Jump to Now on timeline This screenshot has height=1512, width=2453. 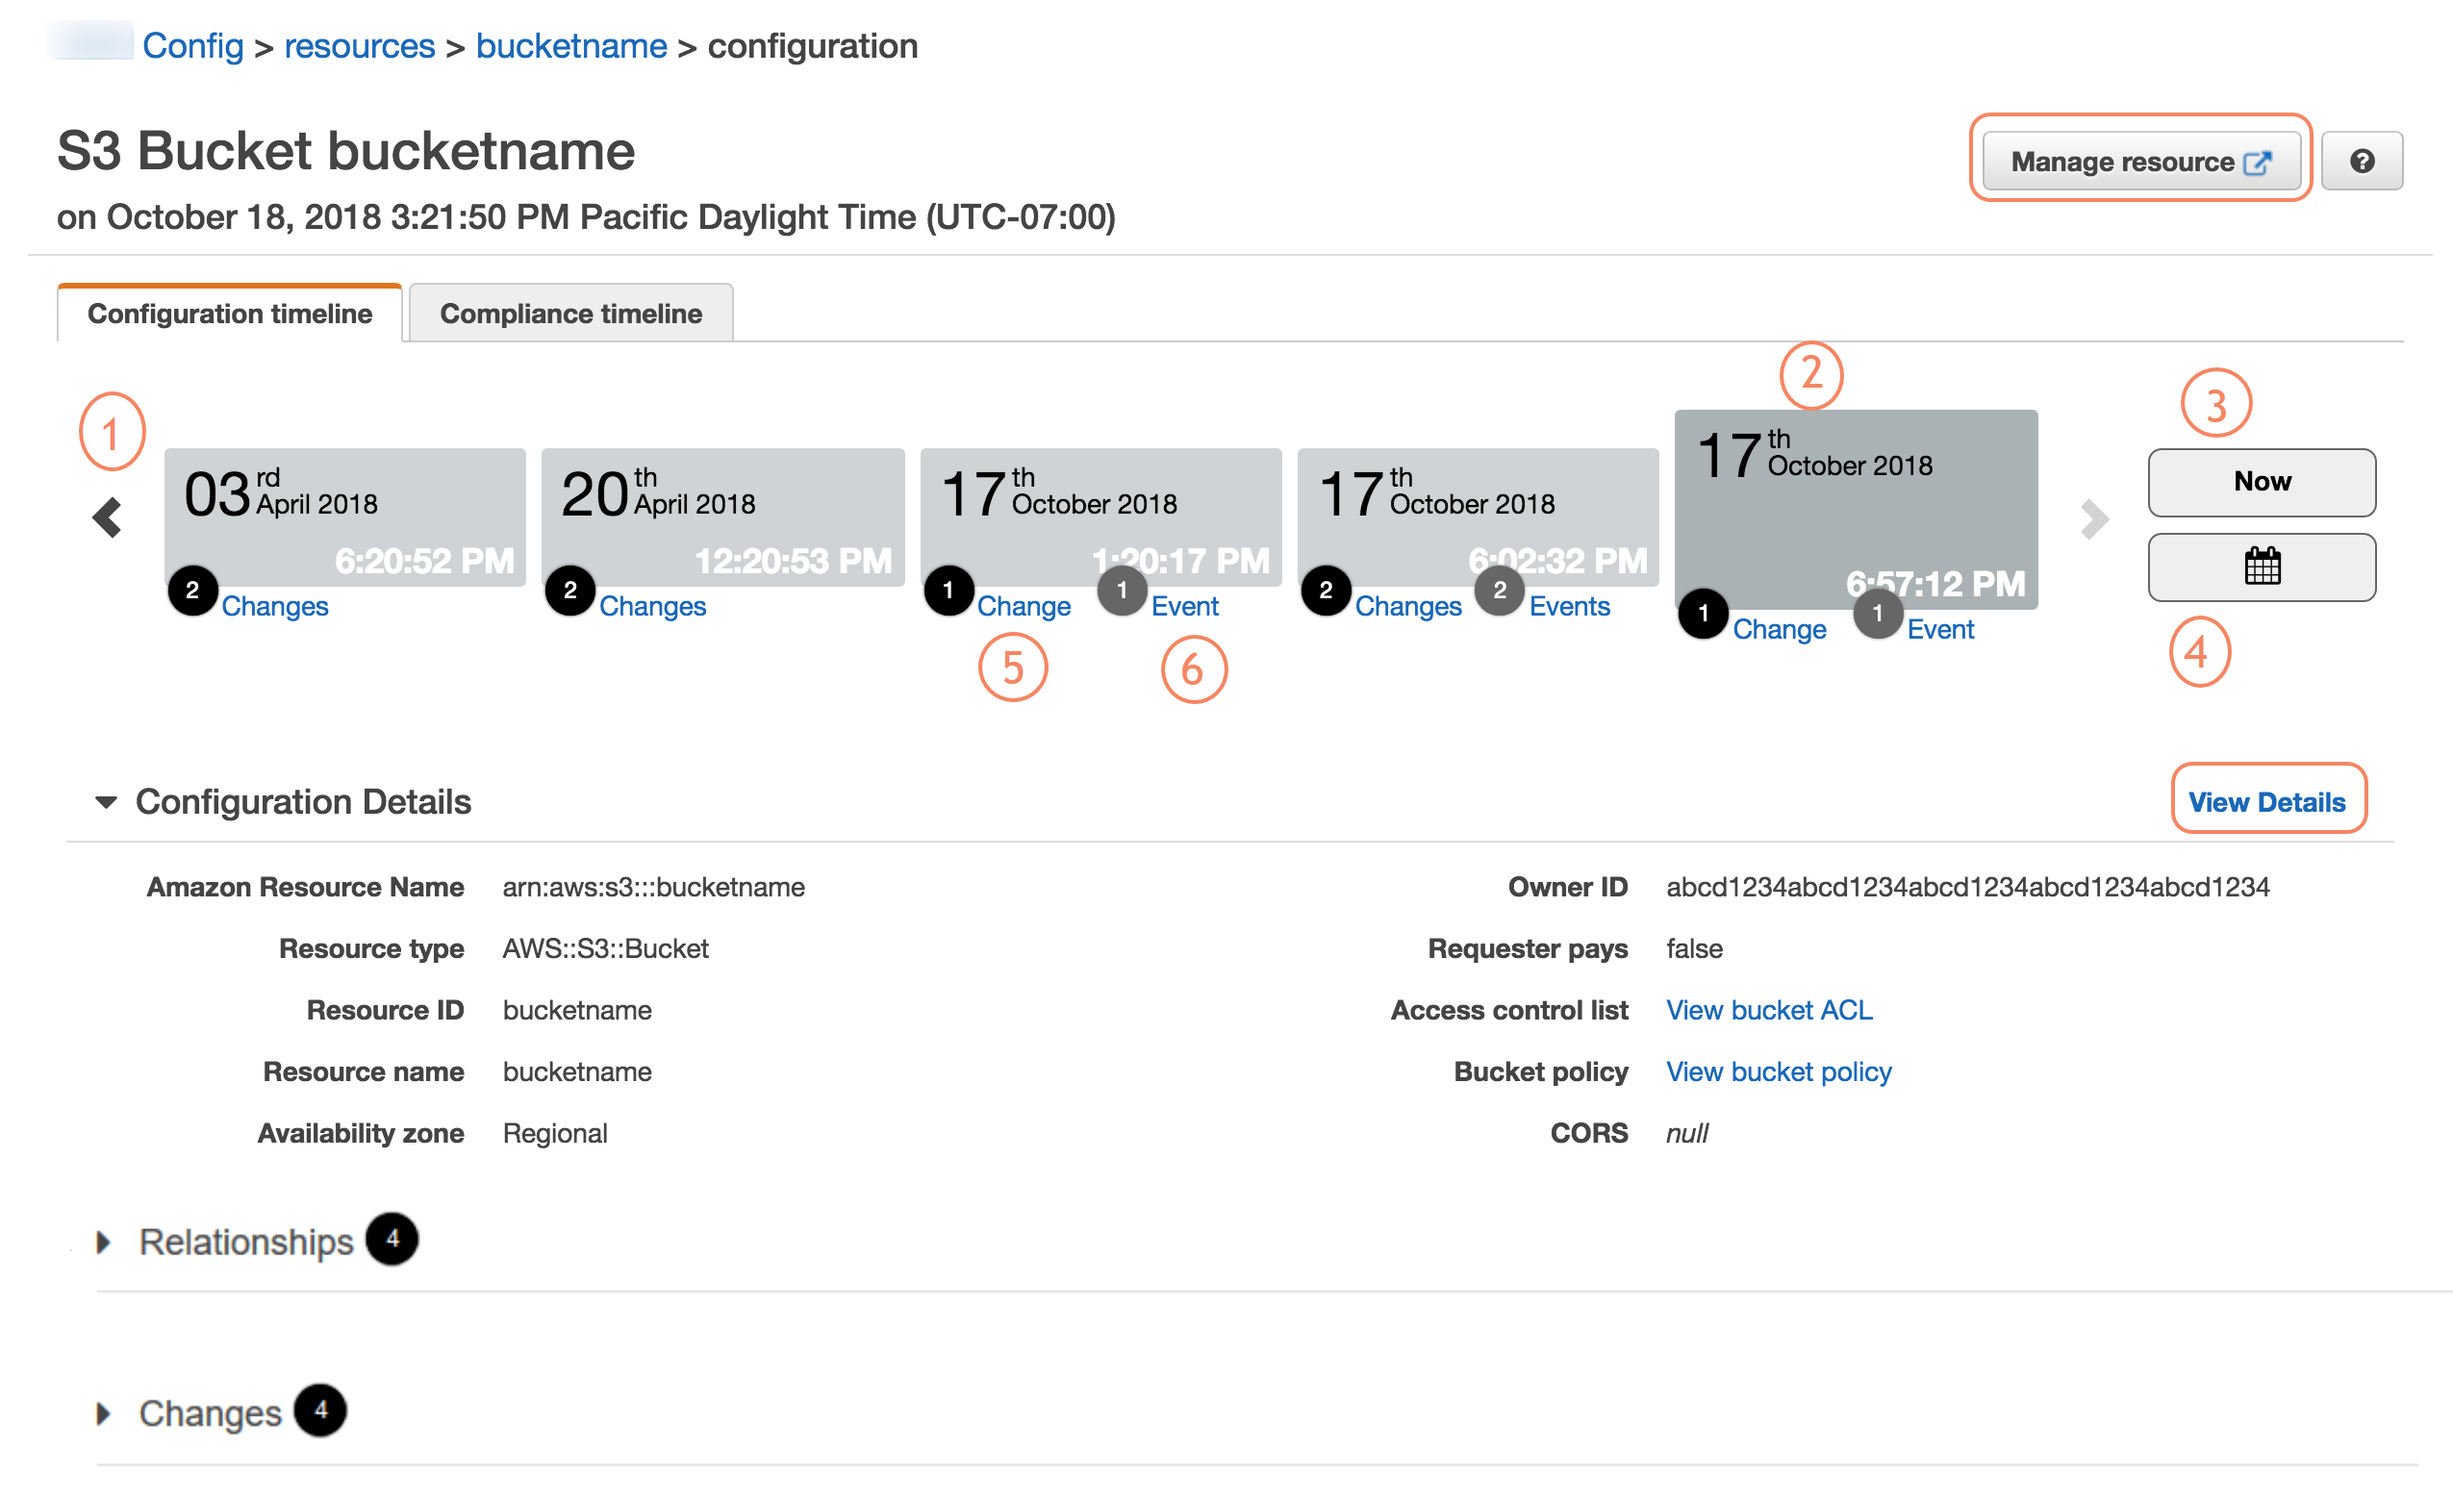coord(2261,482)
